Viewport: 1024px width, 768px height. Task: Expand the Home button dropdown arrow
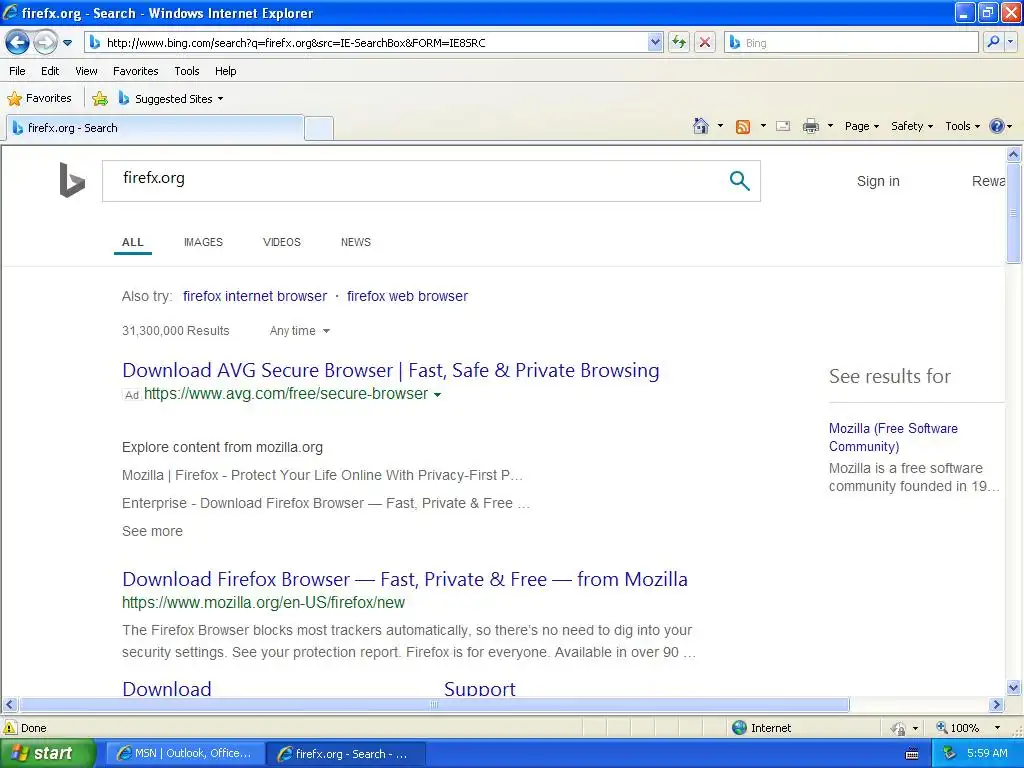(x=720, y=126)
